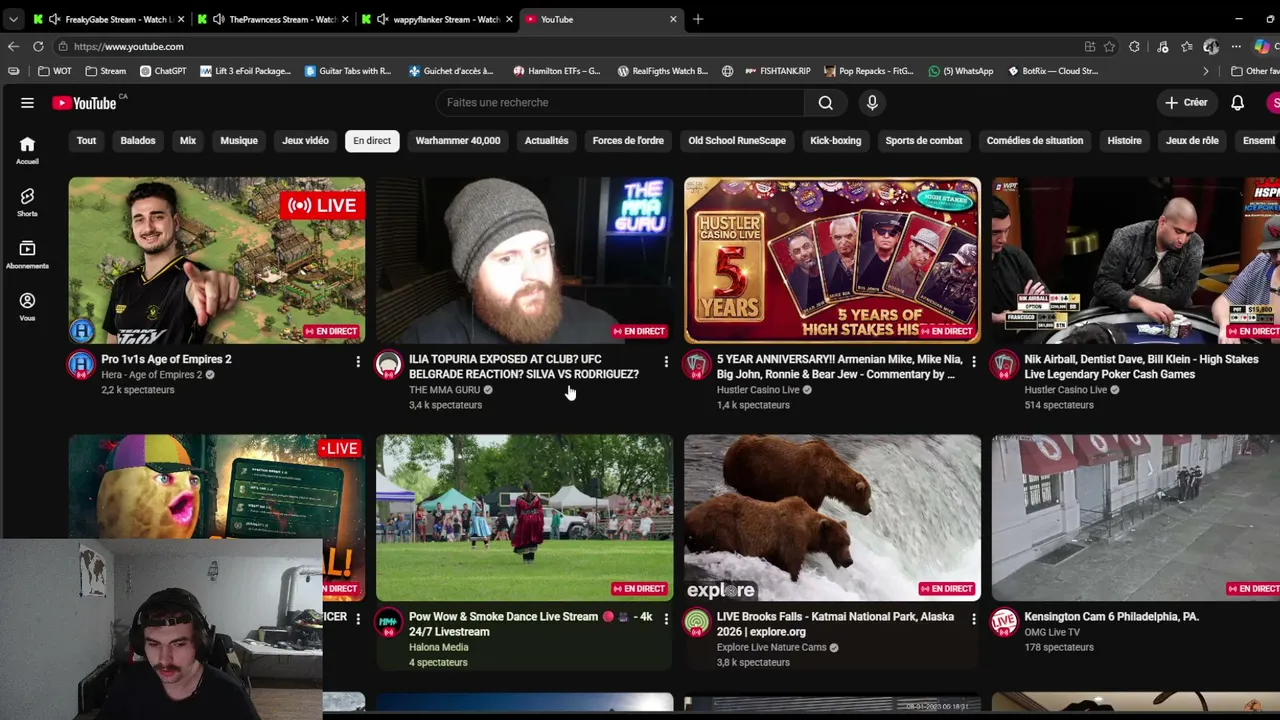
Task: Open the browser settings and more menu
Action: [1236, 46]
